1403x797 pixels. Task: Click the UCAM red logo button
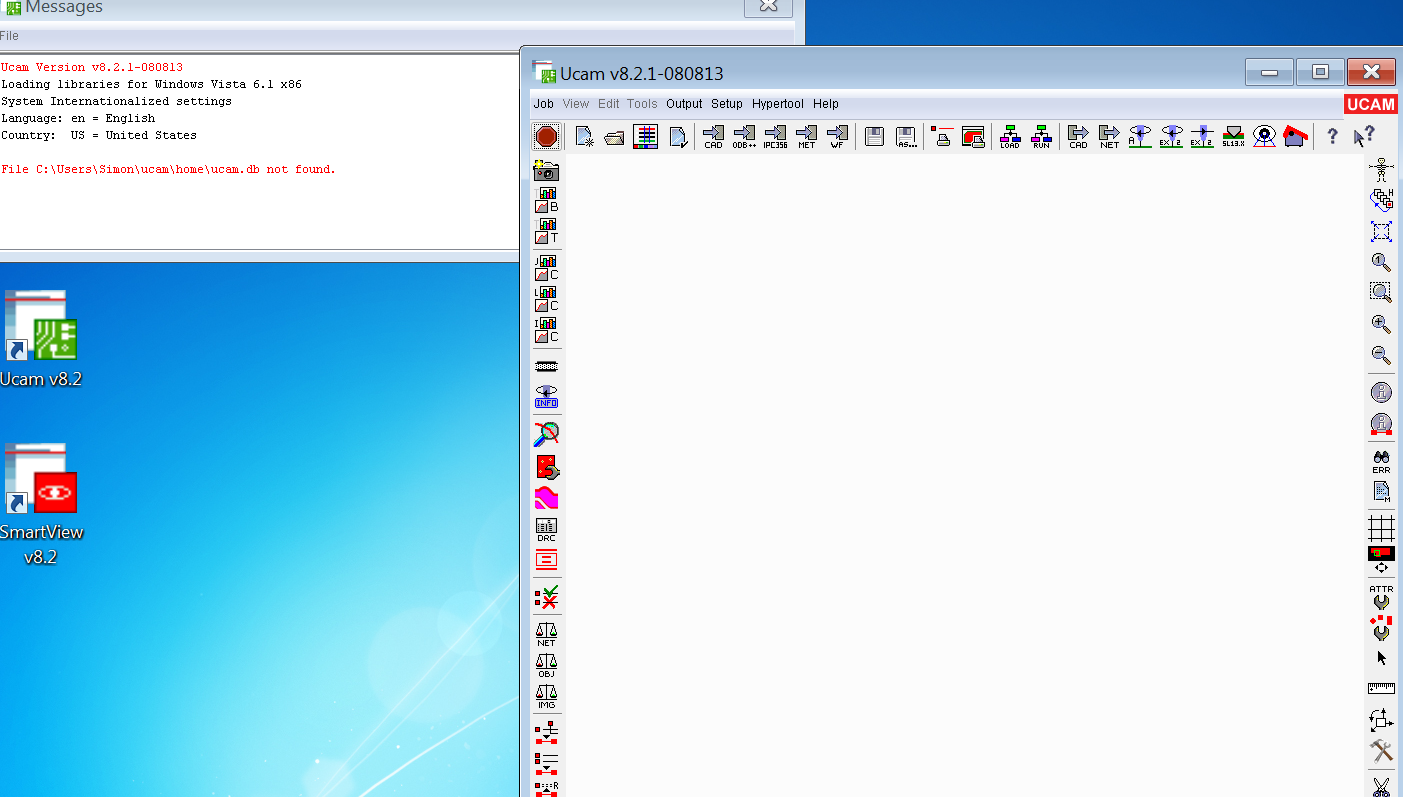(1370, 104)
